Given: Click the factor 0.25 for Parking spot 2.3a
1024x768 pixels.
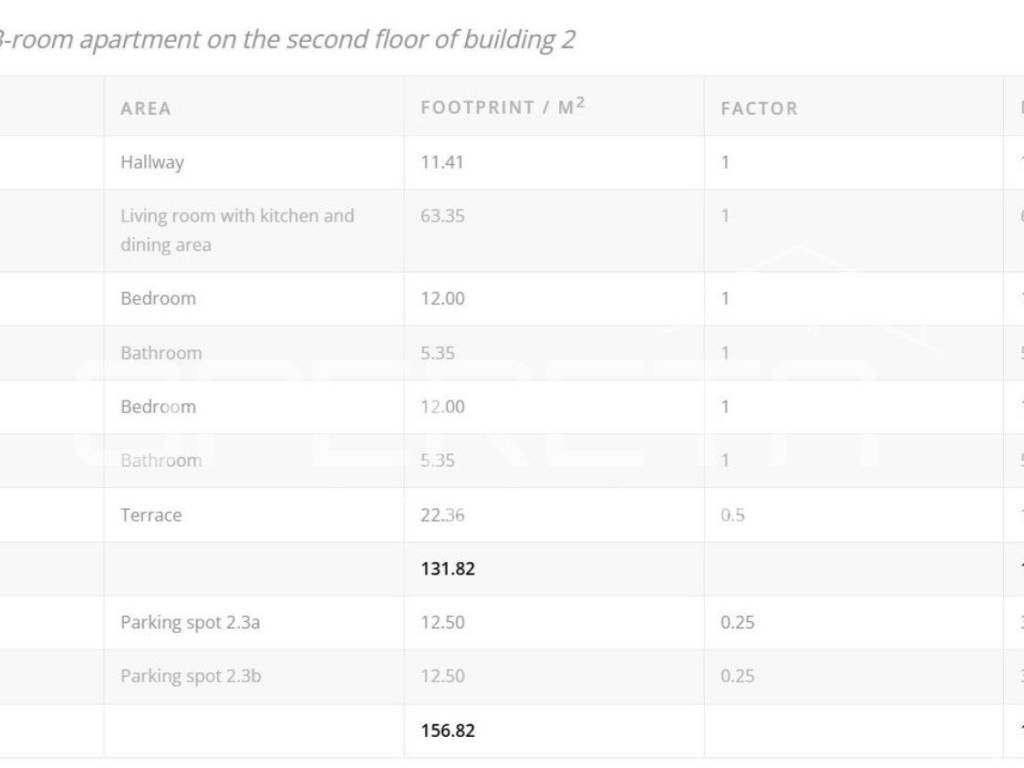Looking at the screenshot, I should tap(737, 622).
